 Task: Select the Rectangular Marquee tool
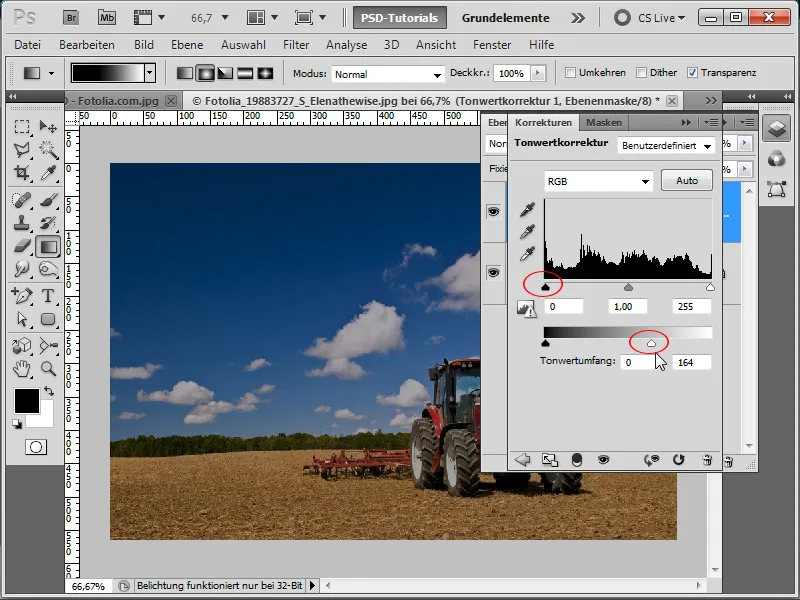point(21,126)
